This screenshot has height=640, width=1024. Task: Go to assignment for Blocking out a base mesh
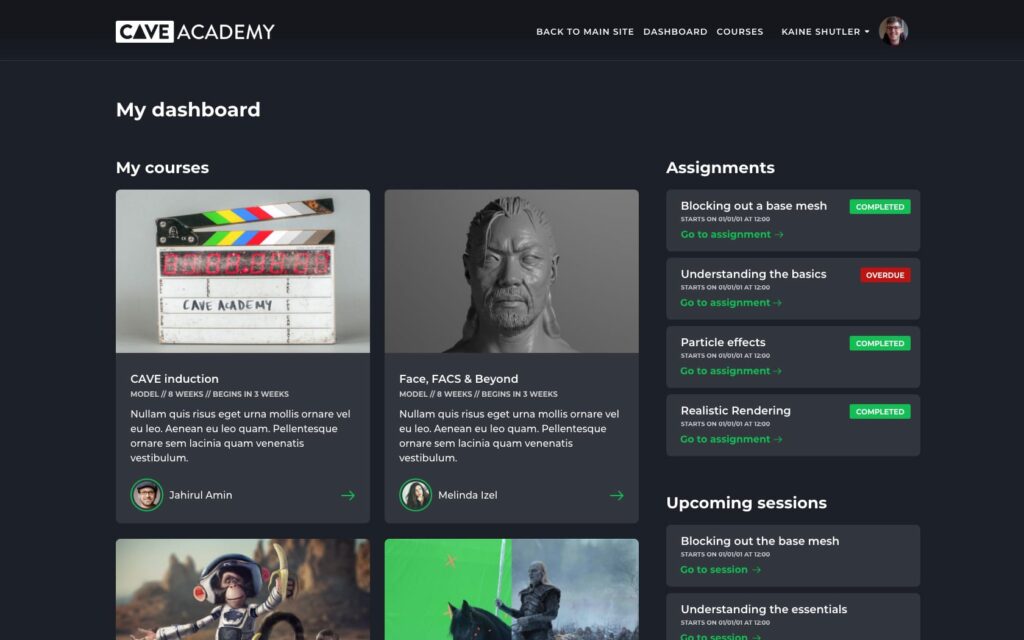coord(732,234)
